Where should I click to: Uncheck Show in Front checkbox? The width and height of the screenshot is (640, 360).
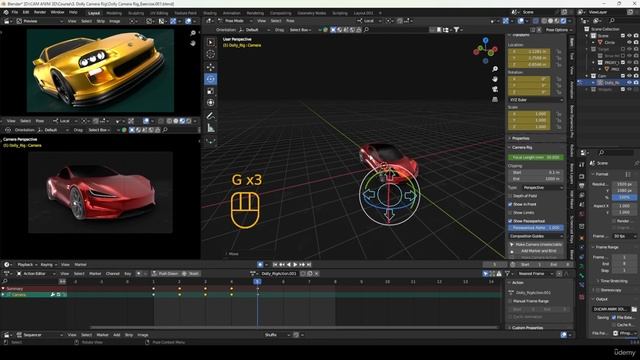tap(510, 204)
